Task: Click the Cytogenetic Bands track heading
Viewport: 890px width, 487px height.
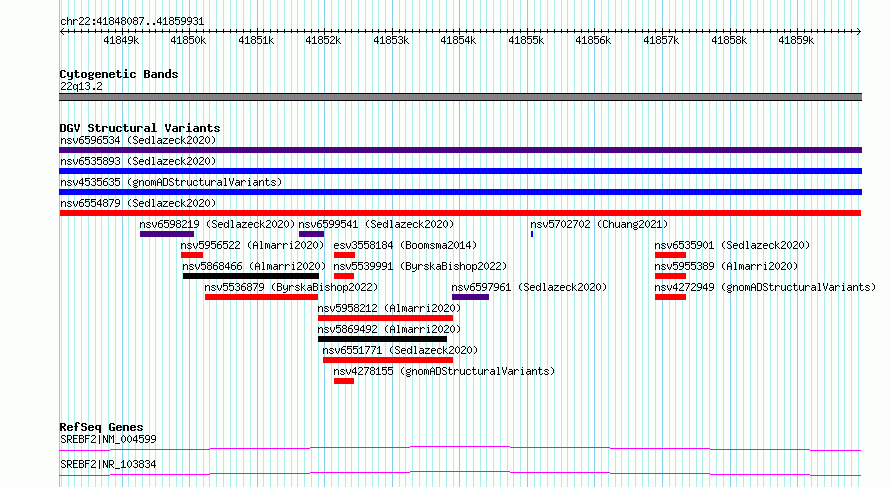Action: (119, 74)
